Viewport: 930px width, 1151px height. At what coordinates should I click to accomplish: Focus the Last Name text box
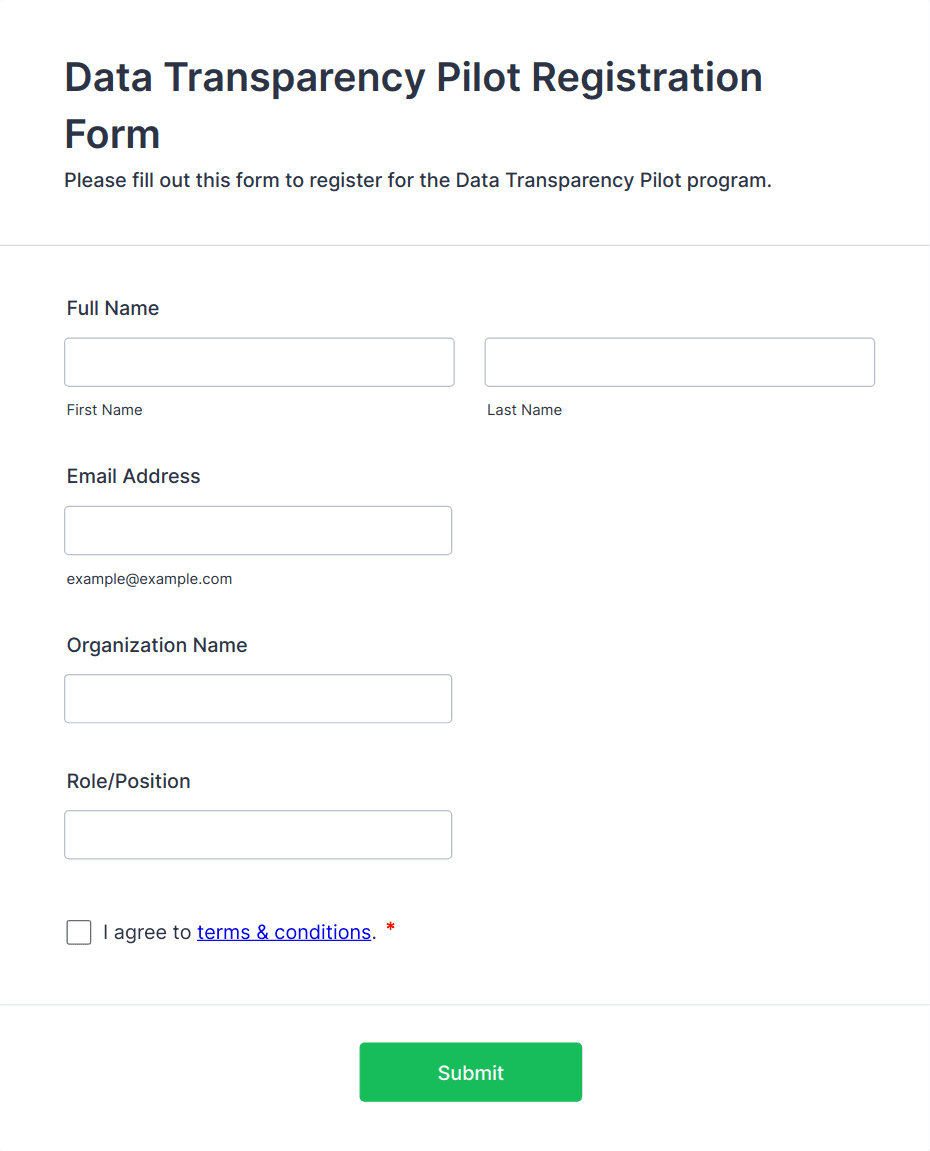tap(679, 362)
